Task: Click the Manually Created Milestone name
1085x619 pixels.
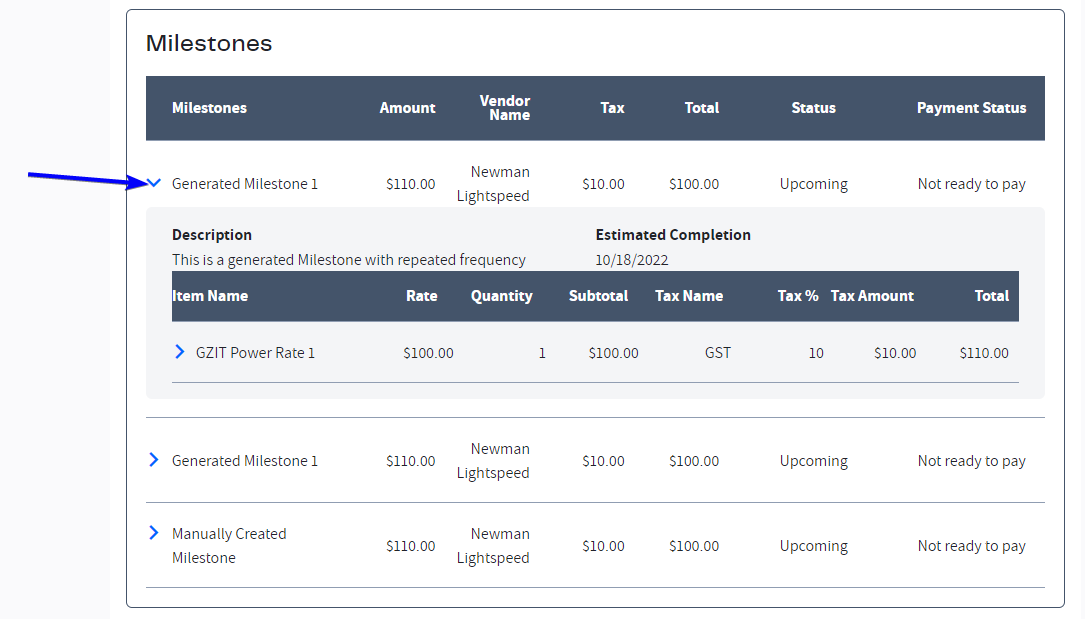Action: (229, 546)
